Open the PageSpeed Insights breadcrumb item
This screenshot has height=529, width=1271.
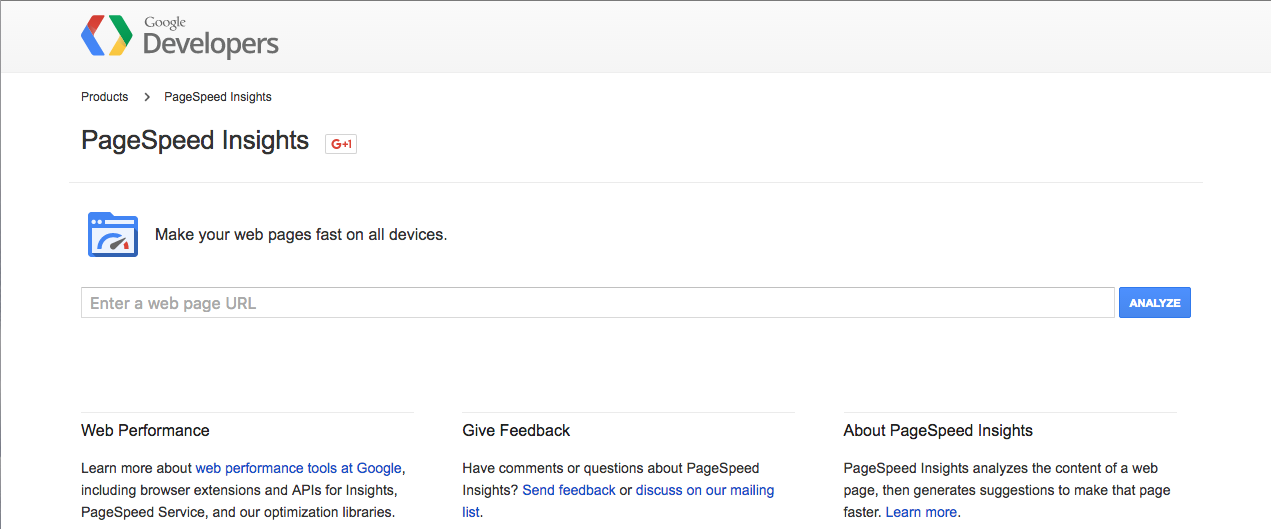[x=218, y=97]
